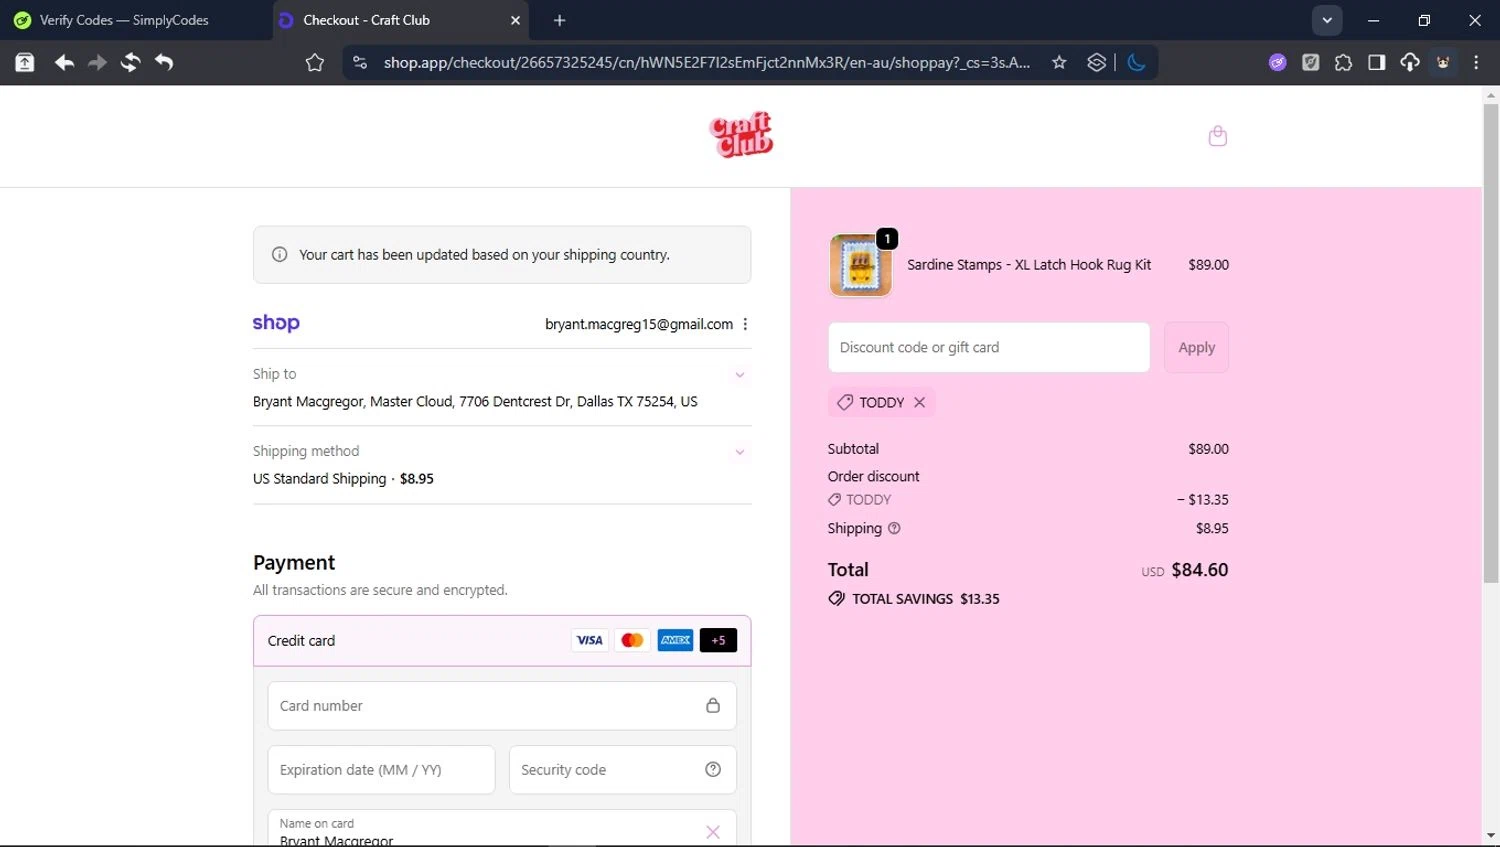Click the Shop Pay logo

(x=276, y=323)
